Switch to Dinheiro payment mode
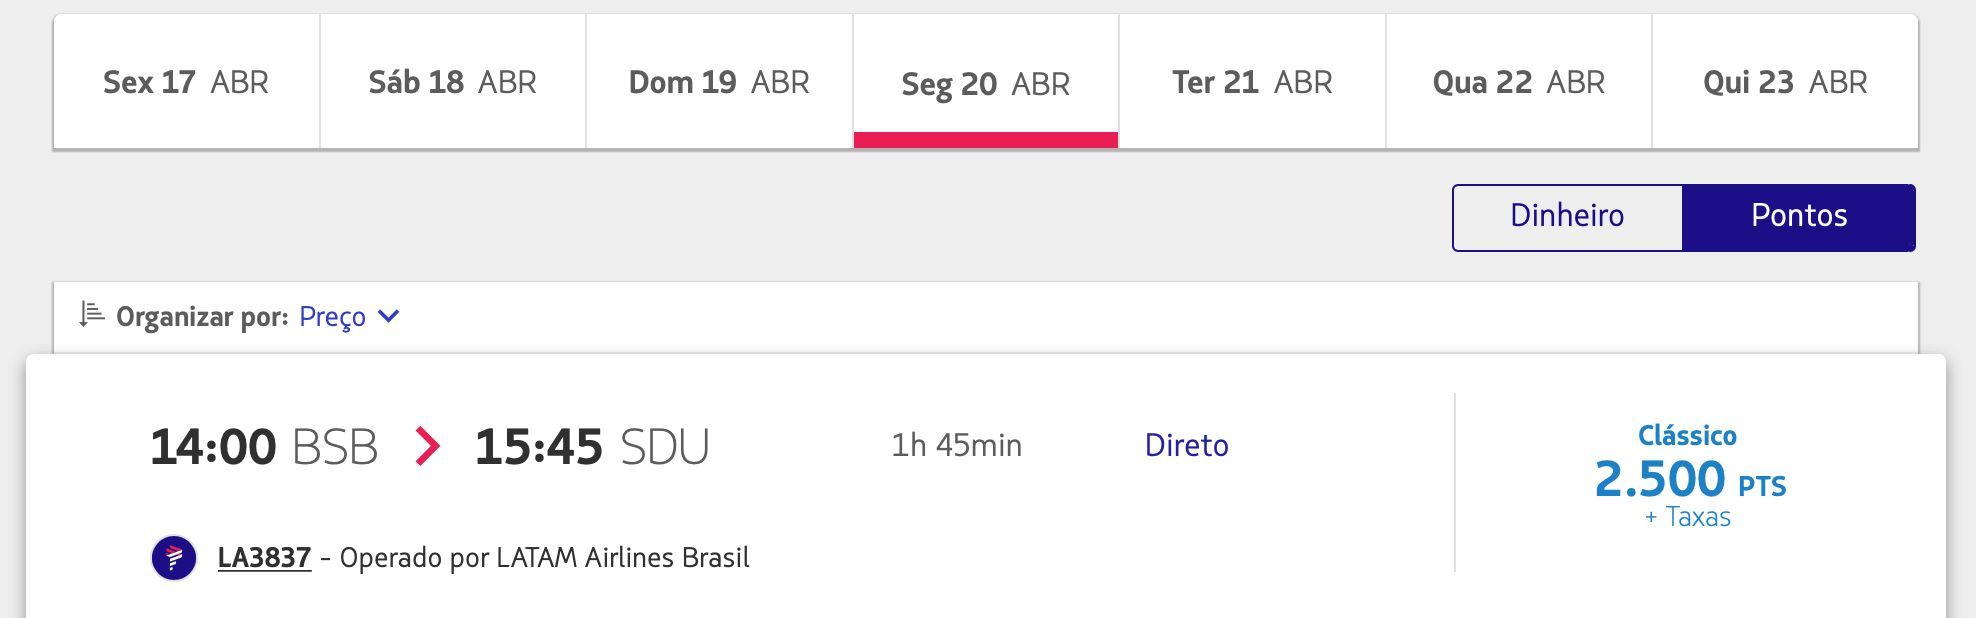 point(1567,217)
